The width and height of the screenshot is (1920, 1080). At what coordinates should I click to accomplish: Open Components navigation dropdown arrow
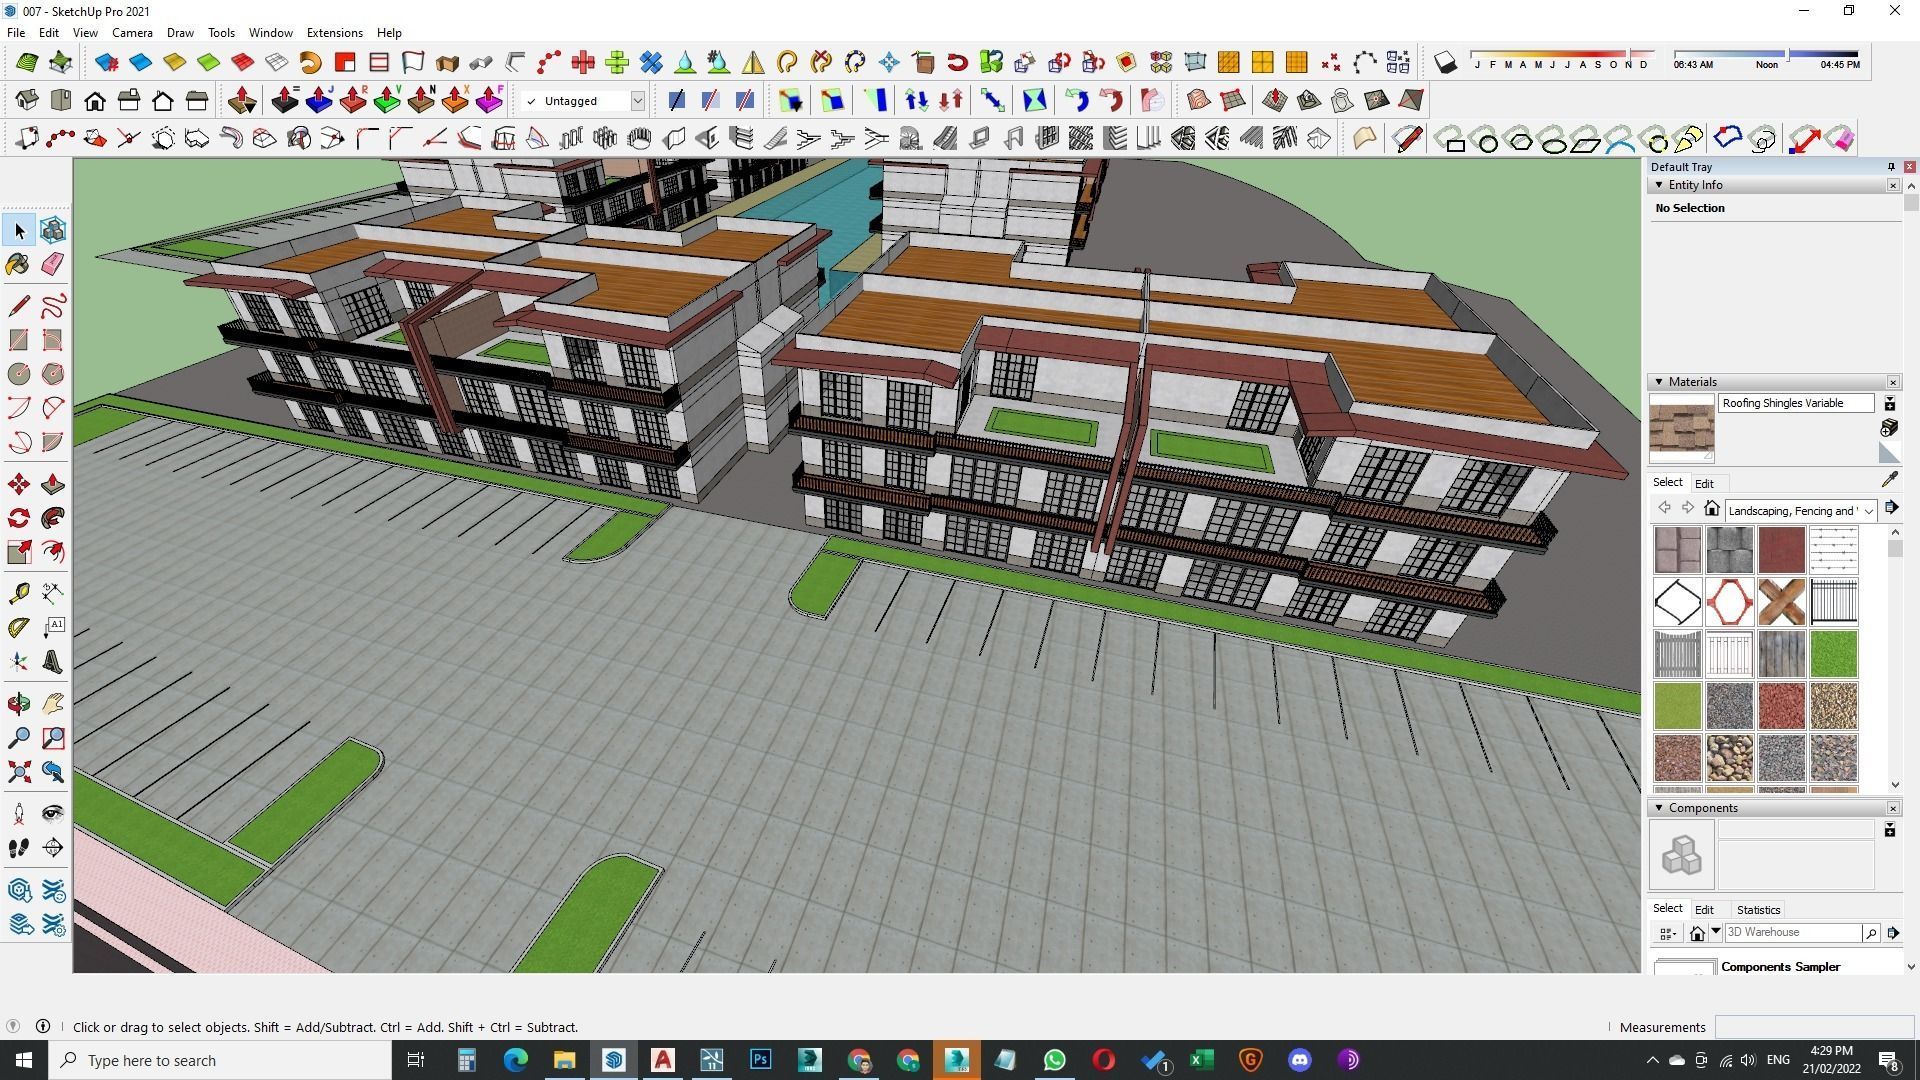point(1716,932)
